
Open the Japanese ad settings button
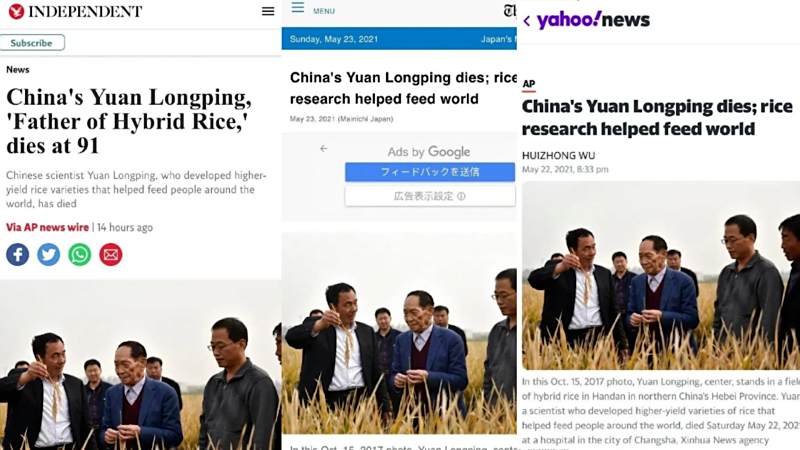(x=430, y=196)
